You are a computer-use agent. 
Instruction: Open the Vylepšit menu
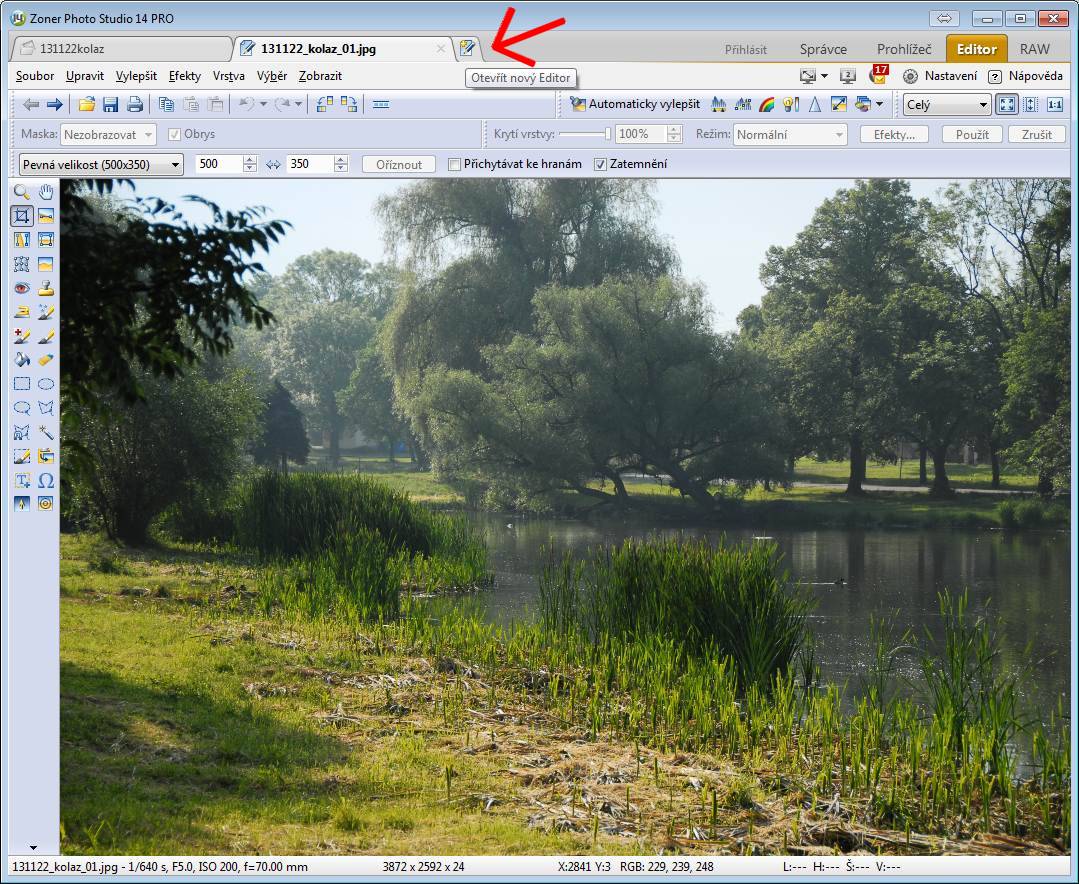(136, 76)
